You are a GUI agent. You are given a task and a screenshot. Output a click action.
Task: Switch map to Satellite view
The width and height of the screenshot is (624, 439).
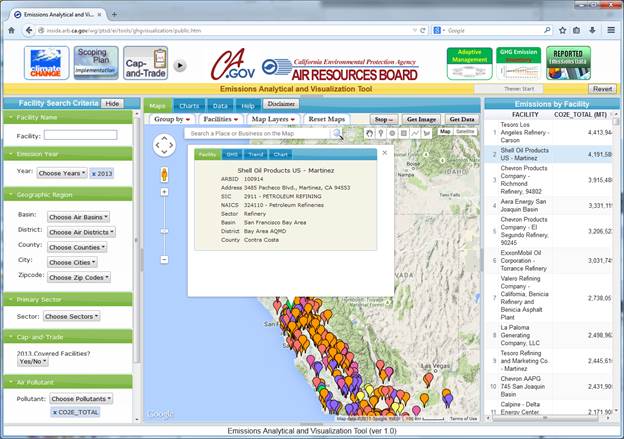click(x=466, y=132)
